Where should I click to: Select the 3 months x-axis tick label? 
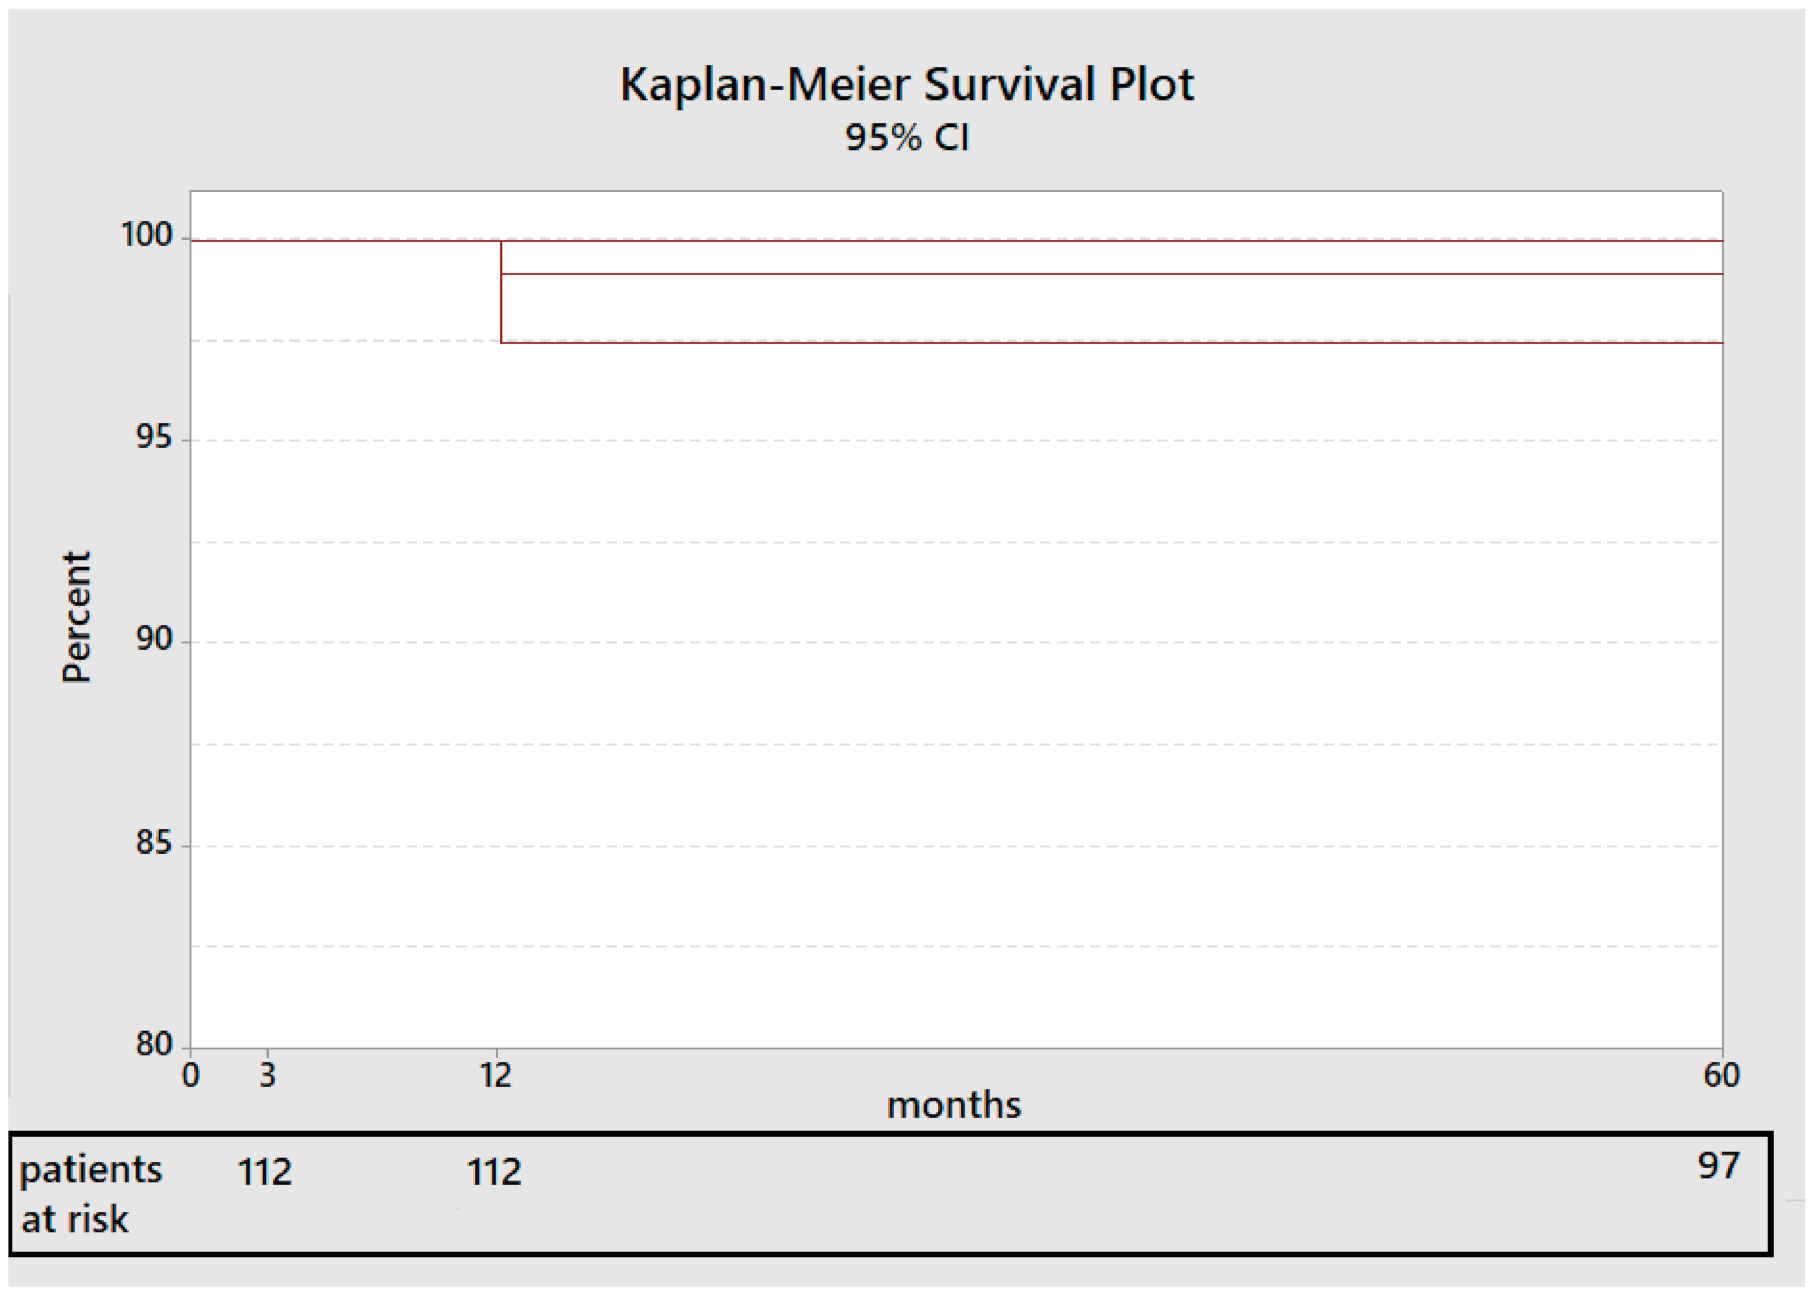(267, 1076)
